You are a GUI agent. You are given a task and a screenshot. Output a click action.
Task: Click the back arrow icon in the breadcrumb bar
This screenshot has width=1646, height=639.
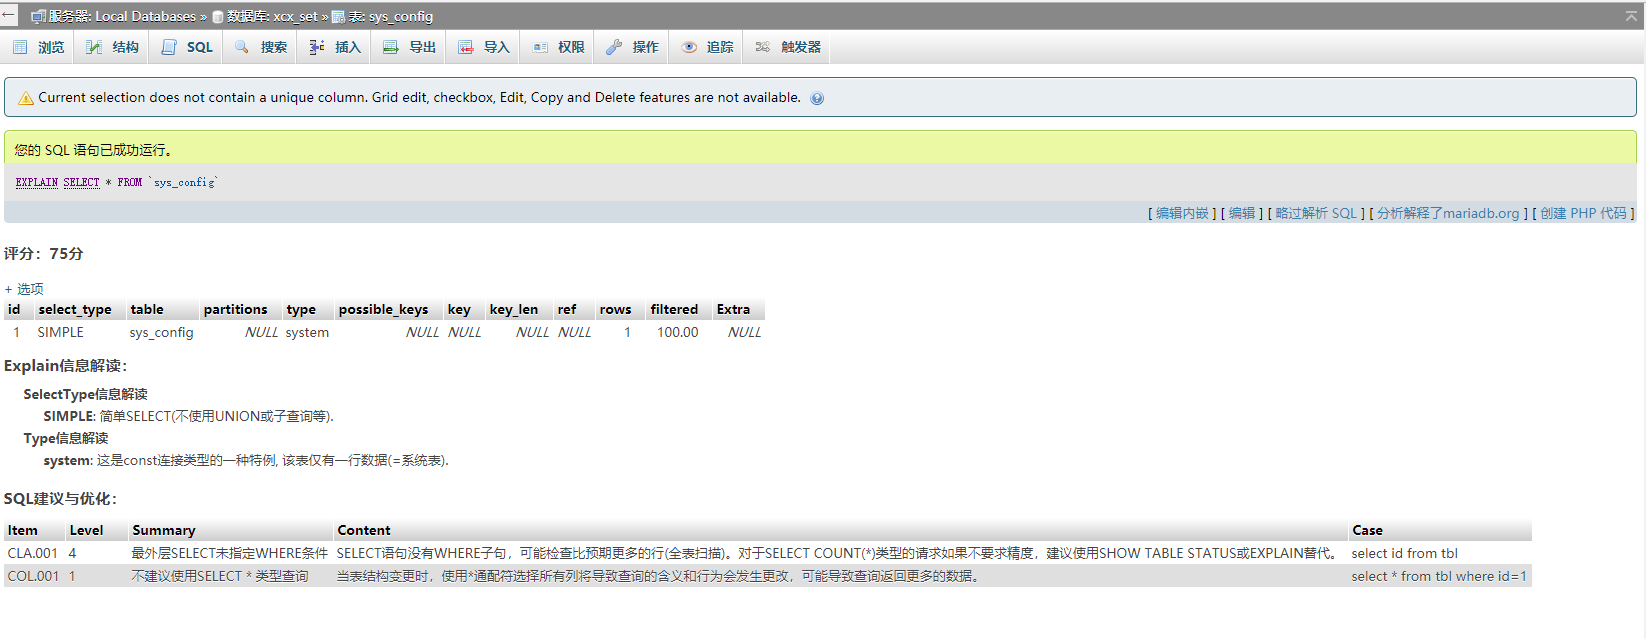(9, 15)
